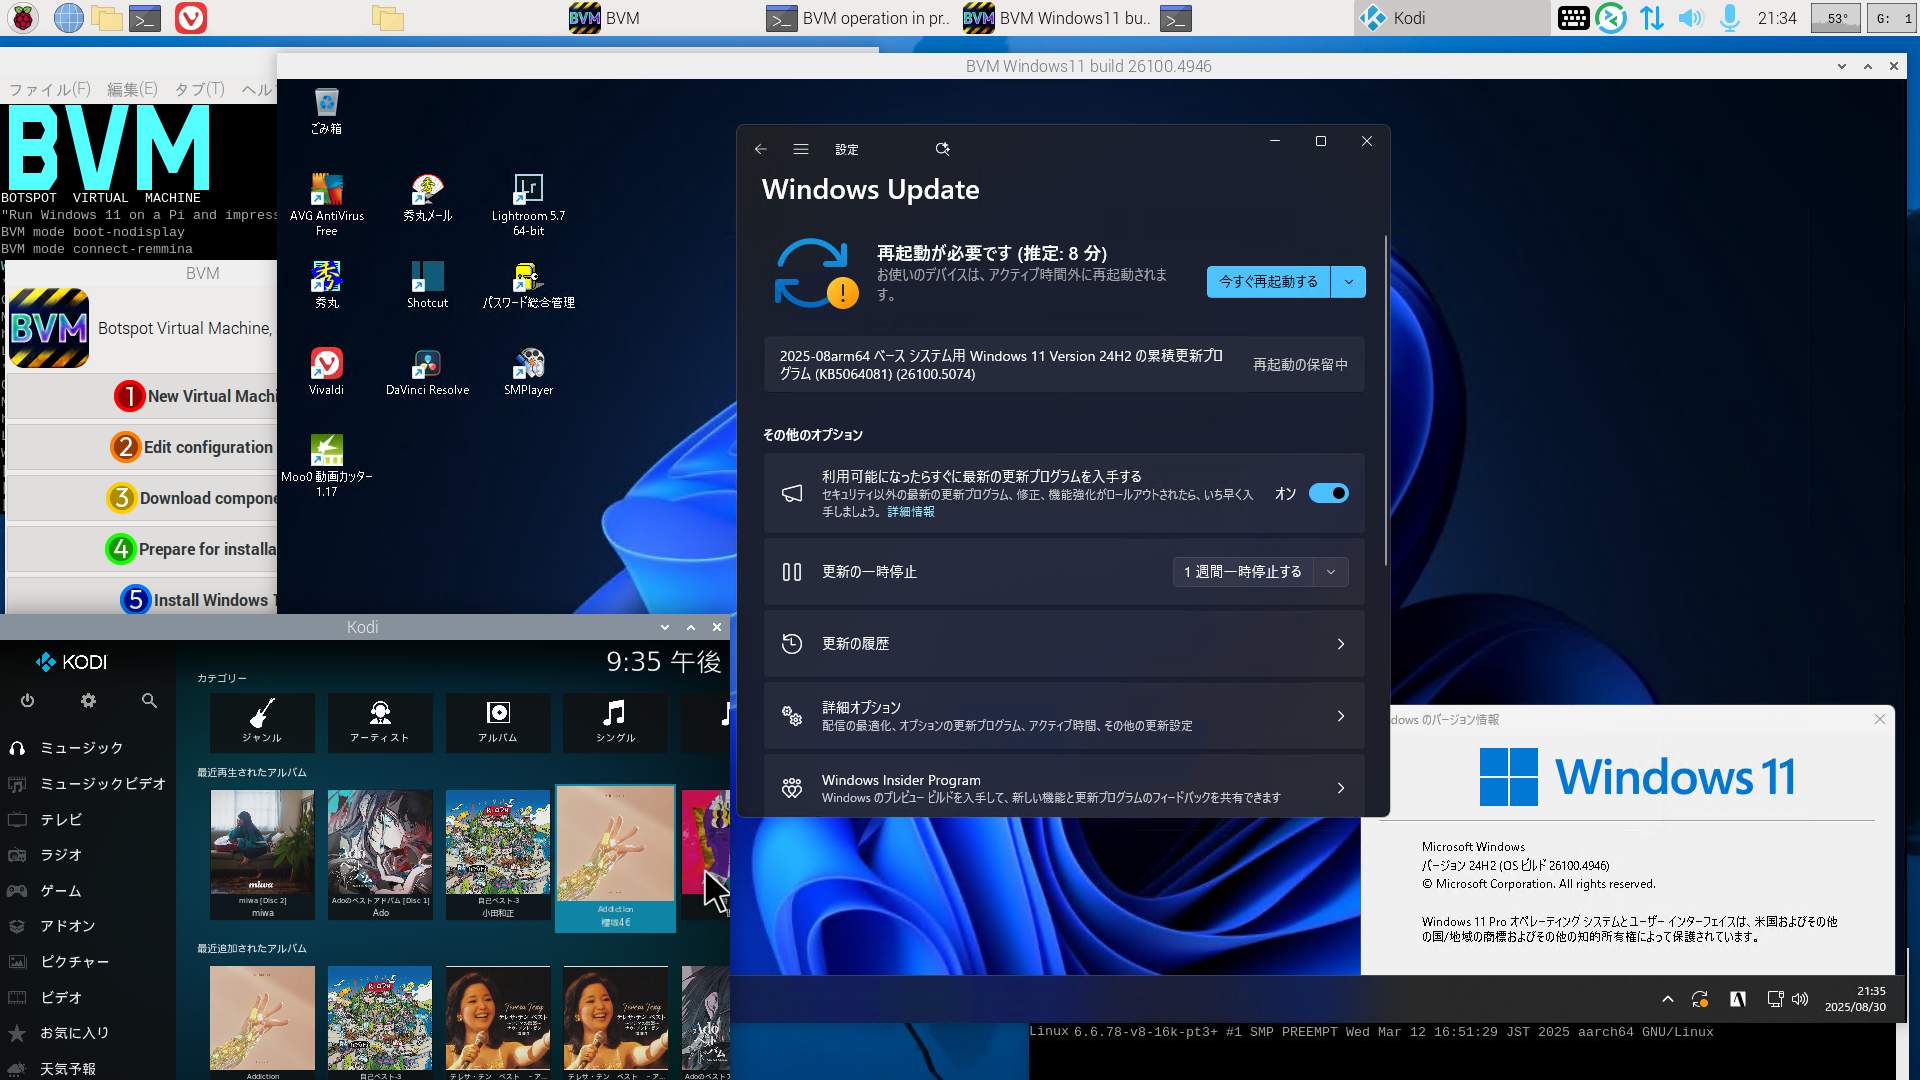
Task: Show hidden tray icons chevron in Windows taskbar
Action: click(x=1668, y=999)
